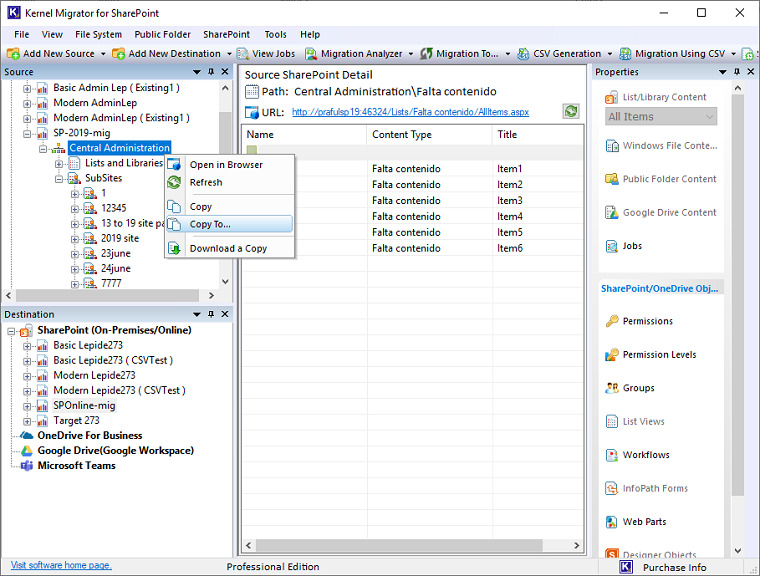
Task: Open the SharePoint menu
Action: point(226,34)
